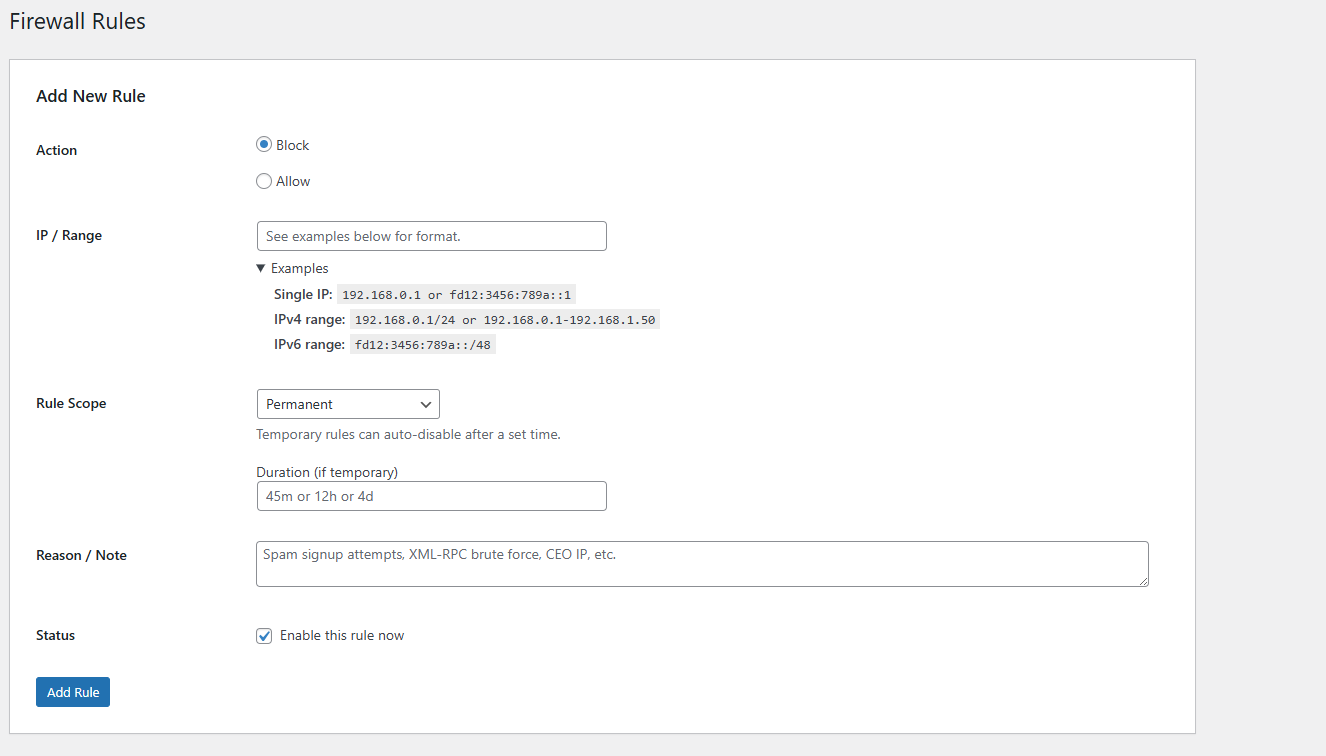Collapse the Examples disclosure triangle

(262, 267)
